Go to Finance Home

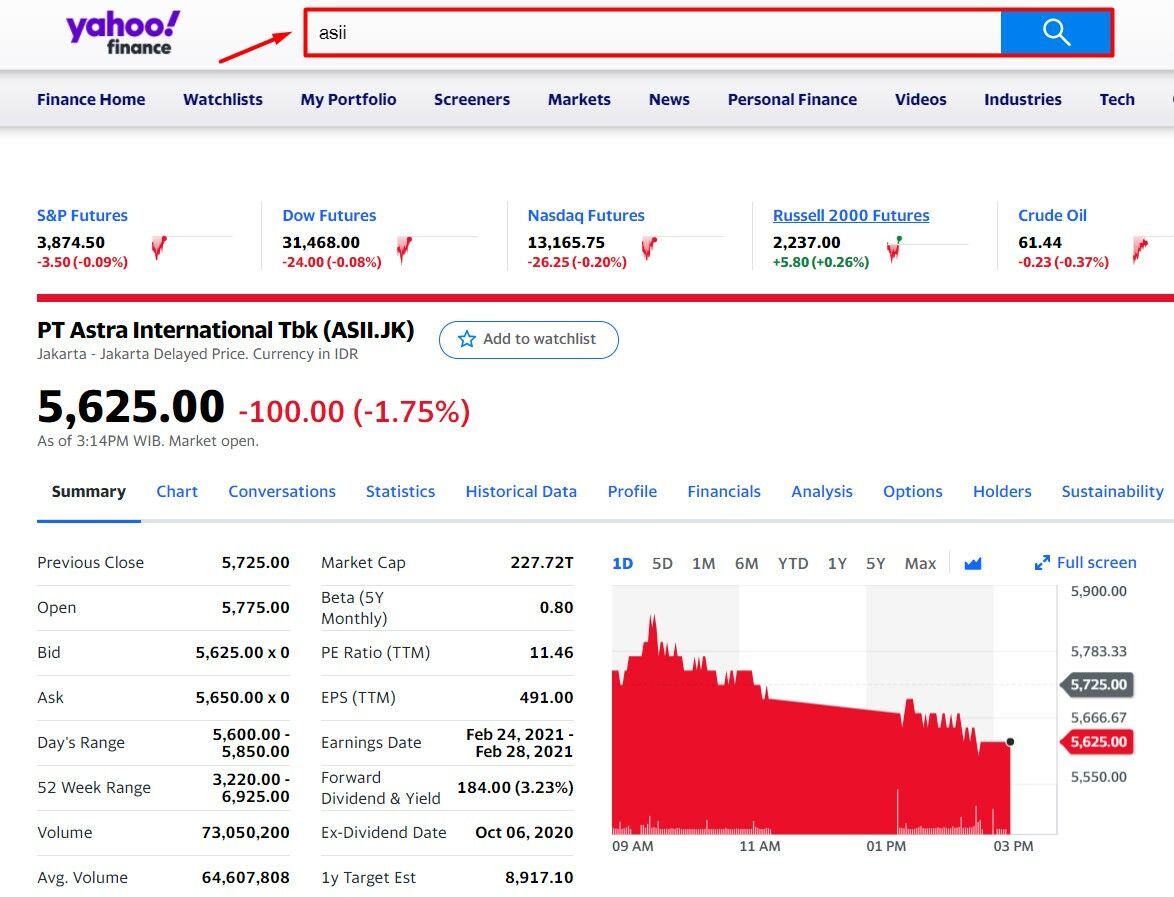point(91,100)
